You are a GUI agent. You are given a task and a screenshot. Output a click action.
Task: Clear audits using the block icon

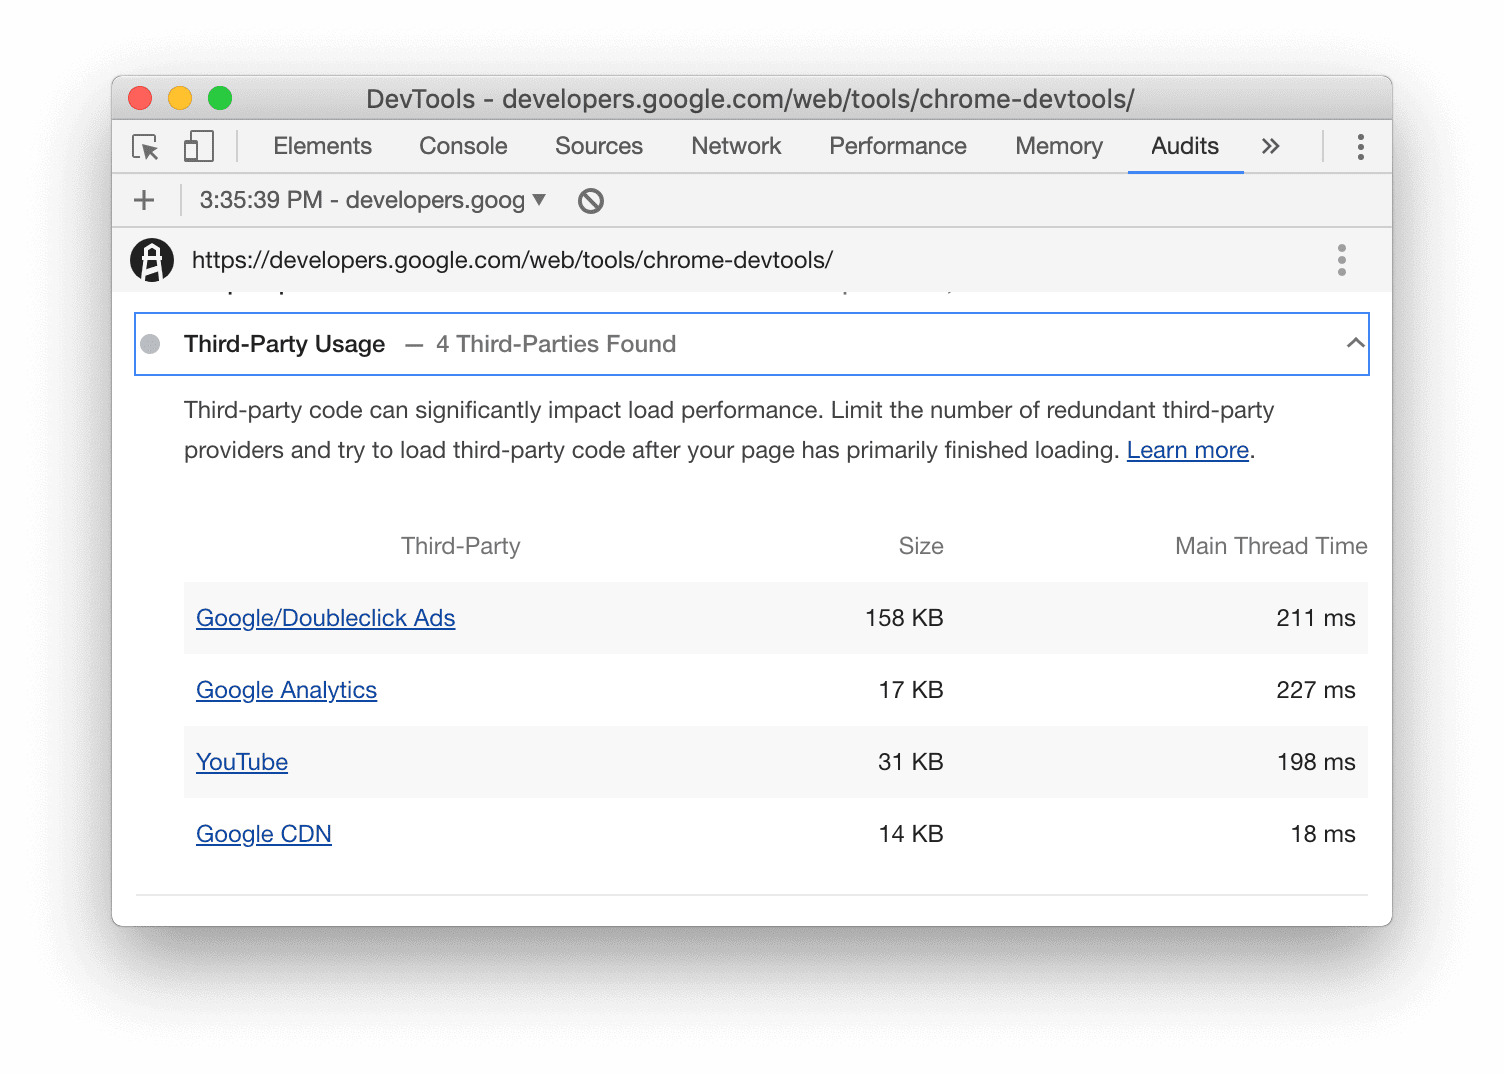pos(590,199)
